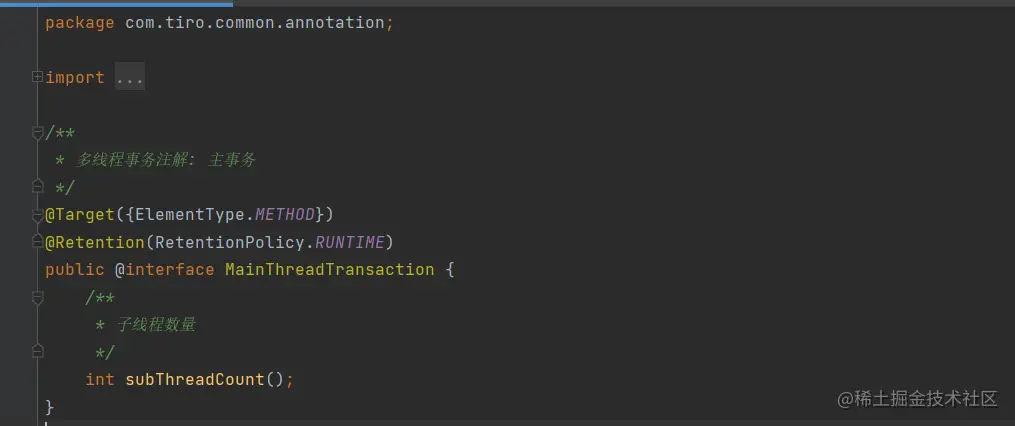Screen dimensions: 1015x426
Task: Click the MainThreadTransaction interface name
Action: (x=329, y=270)
